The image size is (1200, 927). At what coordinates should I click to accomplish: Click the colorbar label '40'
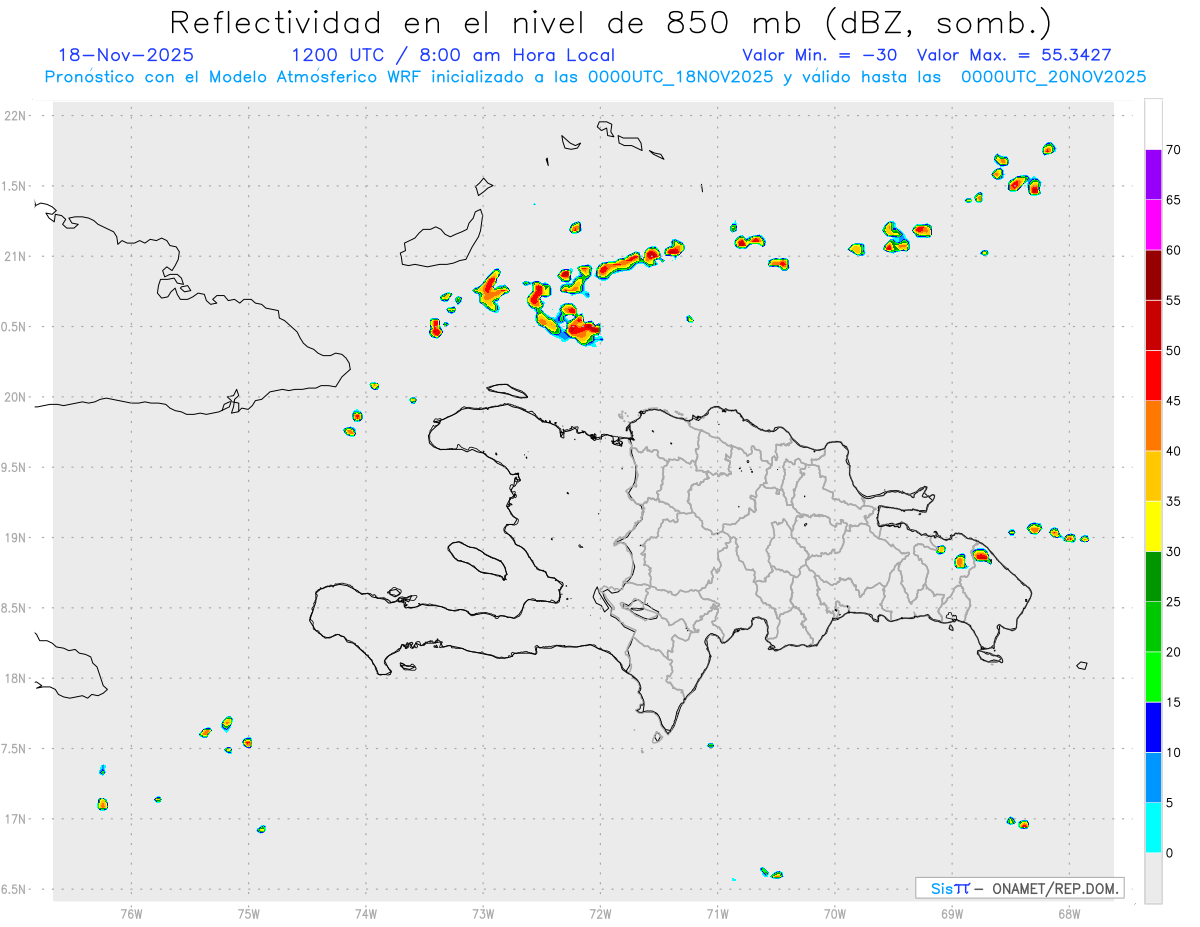1173,451
